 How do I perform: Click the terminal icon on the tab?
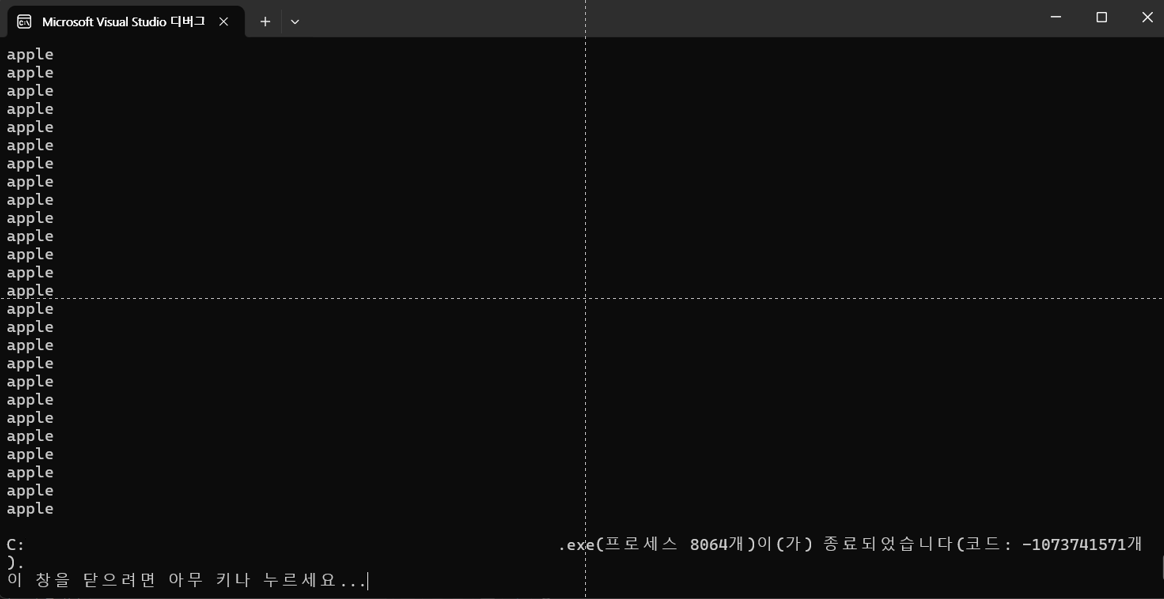(x=24, y=22)
